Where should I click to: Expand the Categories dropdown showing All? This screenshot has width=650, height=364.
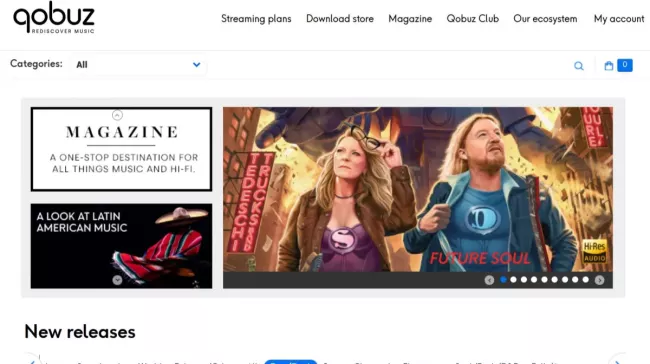tap(138, 65)
